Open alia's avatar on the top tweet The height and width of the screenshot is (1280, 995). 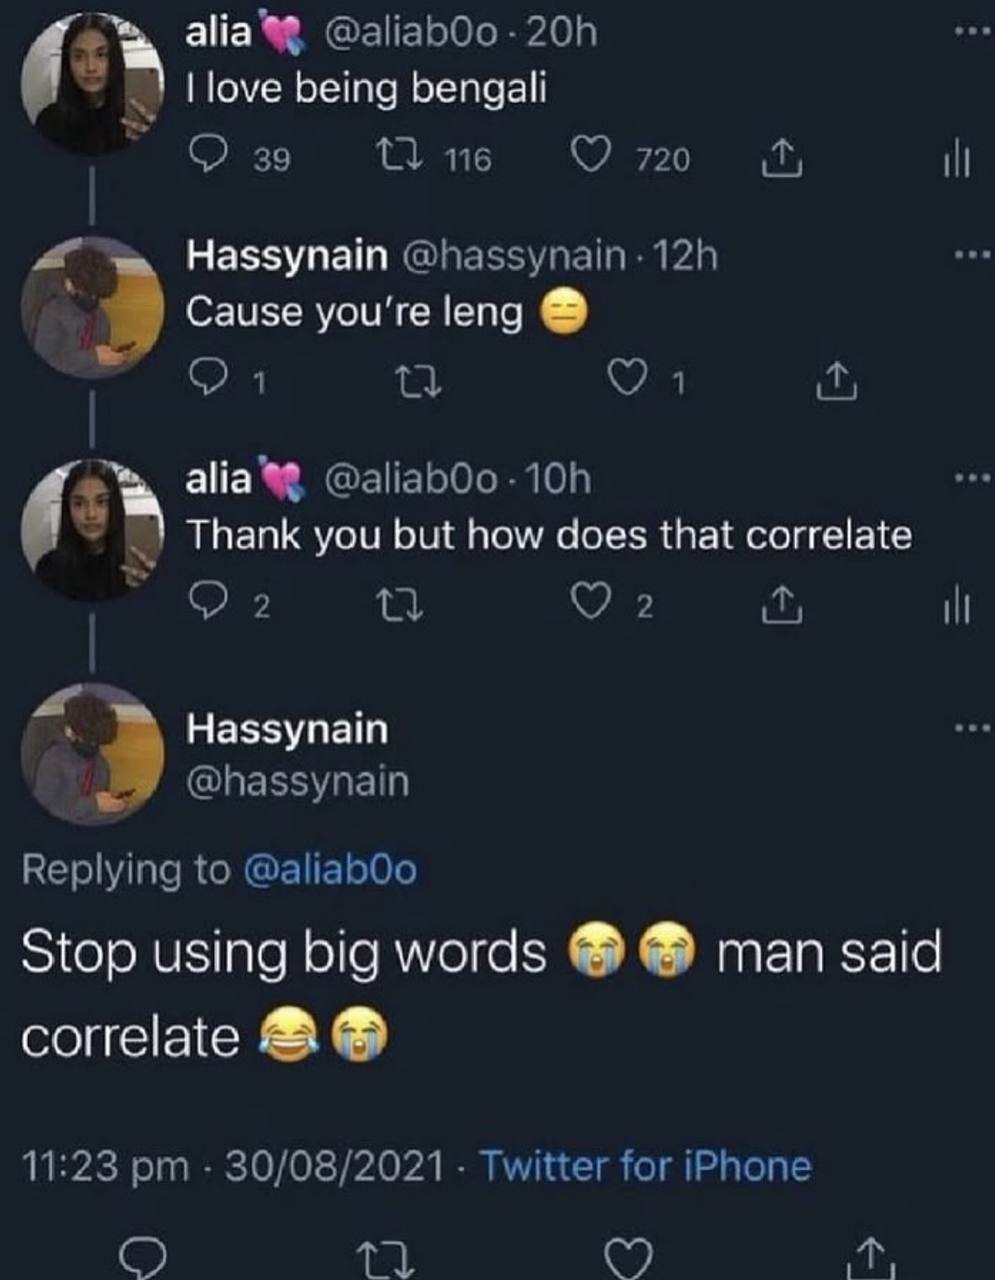93,84
